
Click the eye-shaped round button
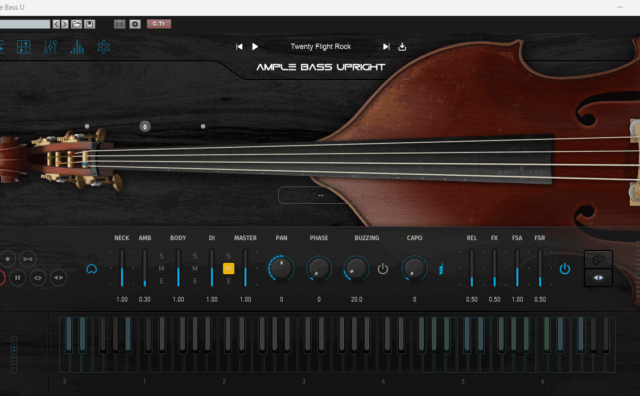click(x=38, y=278)
